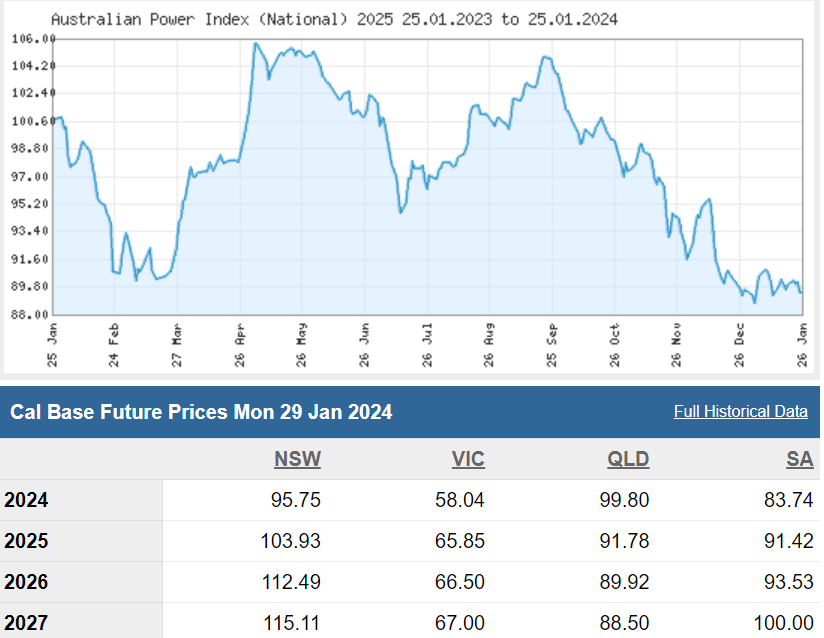Click the NSW 2024 price 95.75

pyautogui.click(x=296, y=500)
